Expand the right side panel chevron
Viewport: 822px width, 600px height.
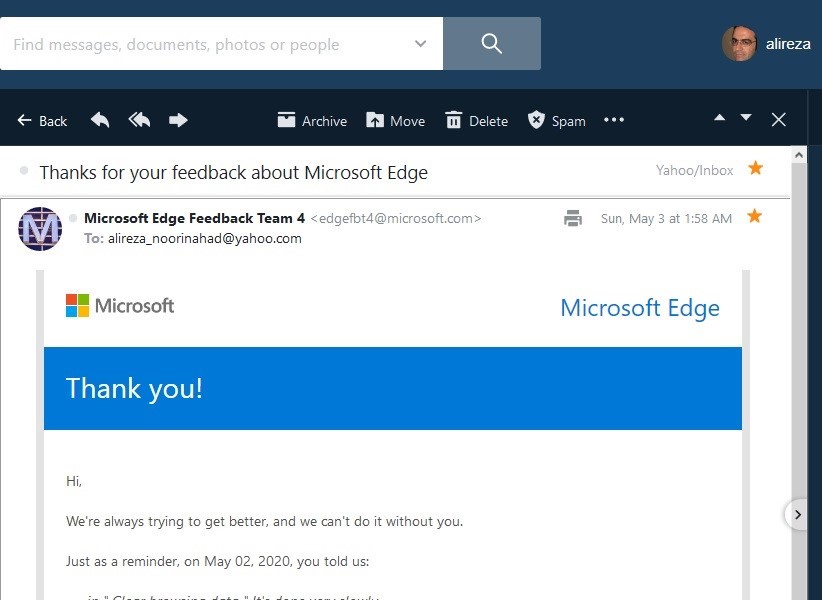point(797,515)
